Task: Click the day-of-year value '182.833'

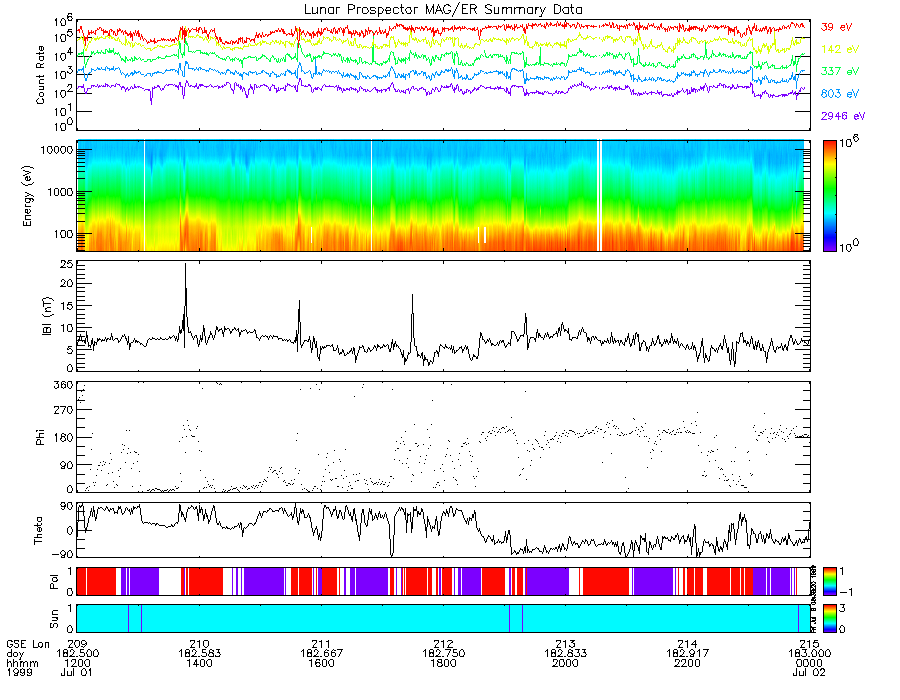Action: click(565, 654)
